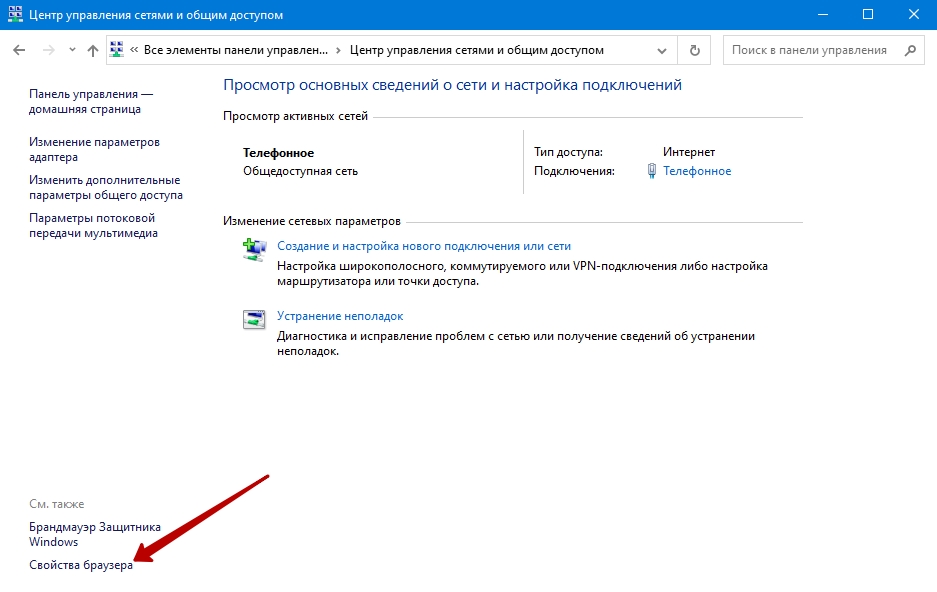This screenshot has height=592, width=937.
Task: Click the phone icon beside the Телефонное connection
Action: (651, 171)
